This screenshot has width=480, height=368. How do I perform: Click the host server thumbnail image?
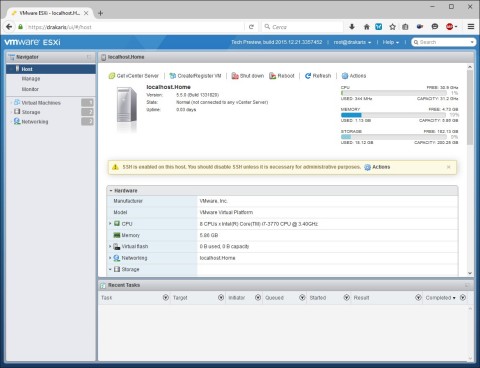pyautogui.click(x=127, y=105)
